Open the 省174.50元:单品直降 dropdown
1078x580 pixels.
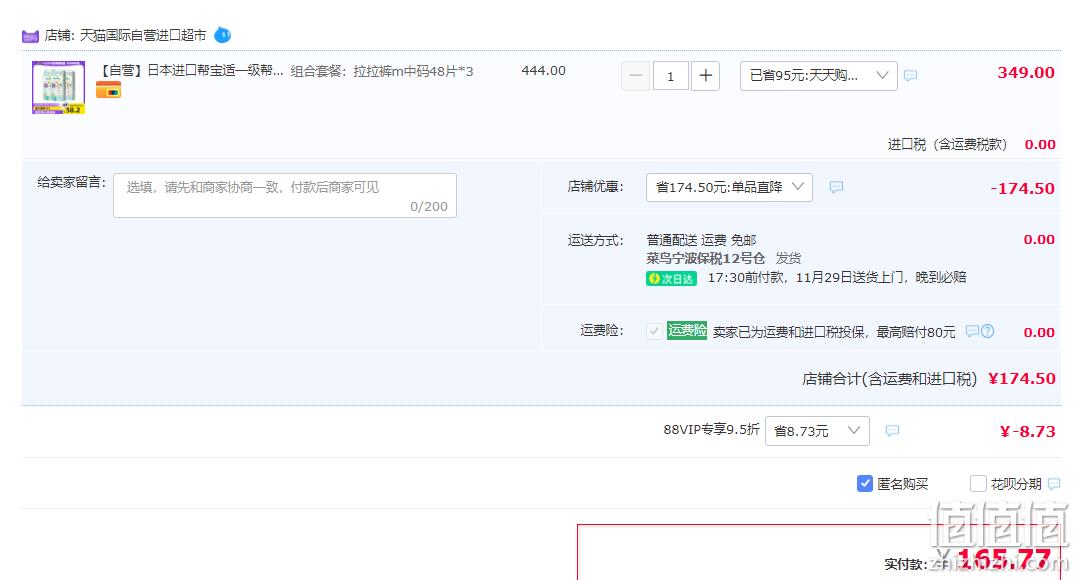[x=729, y=187]
